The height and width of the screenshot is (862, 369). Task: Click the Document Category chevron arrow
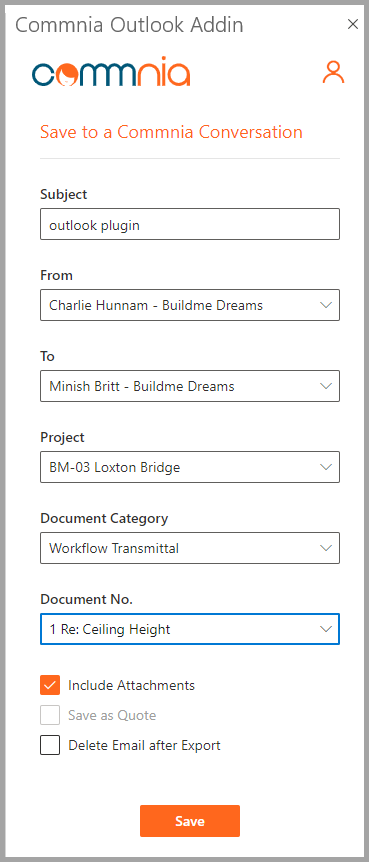326,548
